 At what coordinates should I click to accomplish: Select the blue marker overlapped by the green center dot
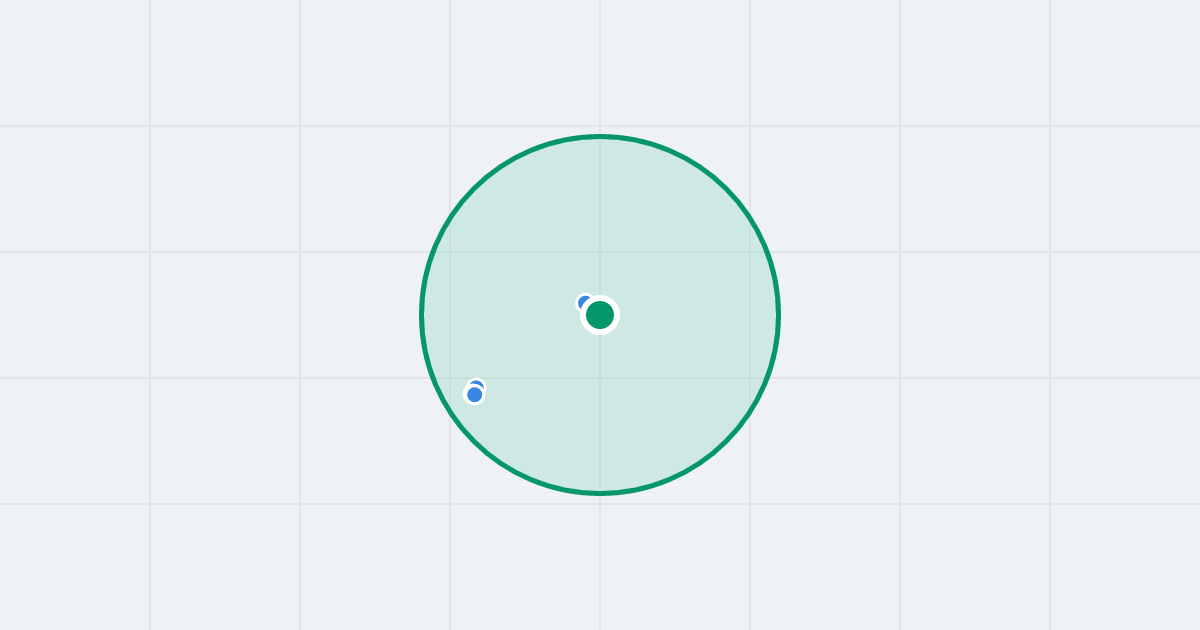click(x=583, y=301)
